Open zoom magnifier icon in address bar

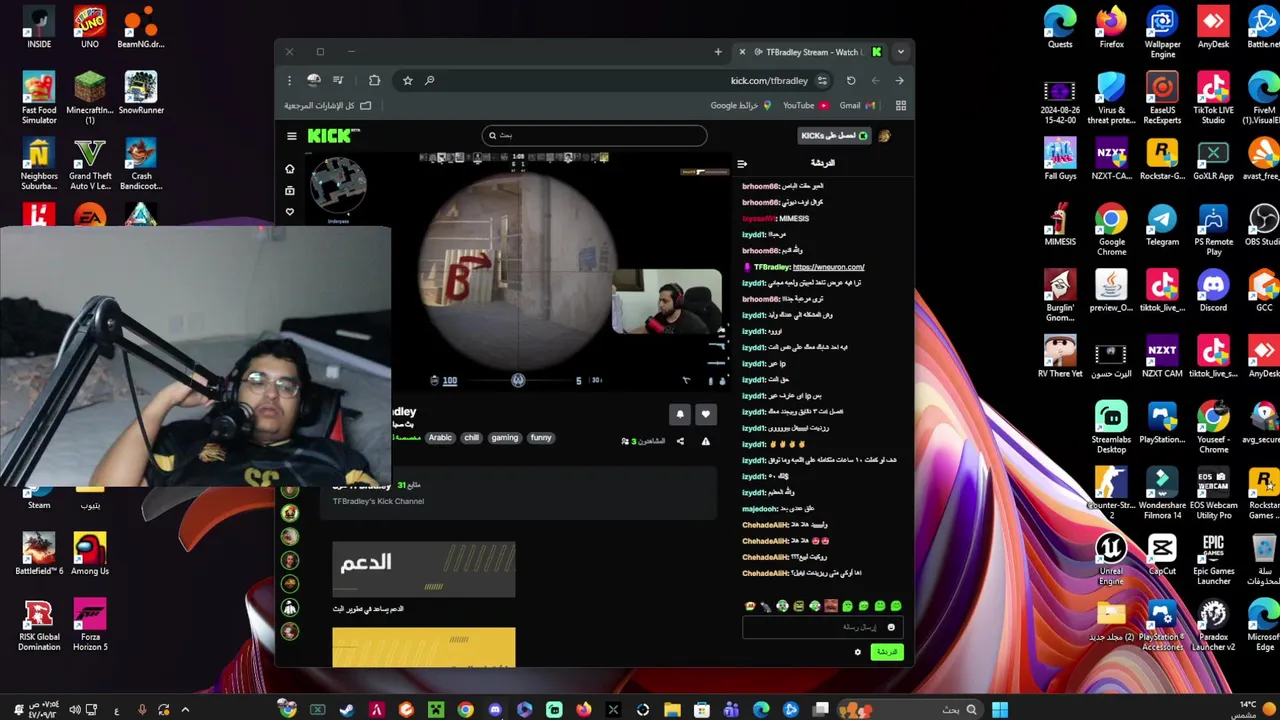click(429, 80)
